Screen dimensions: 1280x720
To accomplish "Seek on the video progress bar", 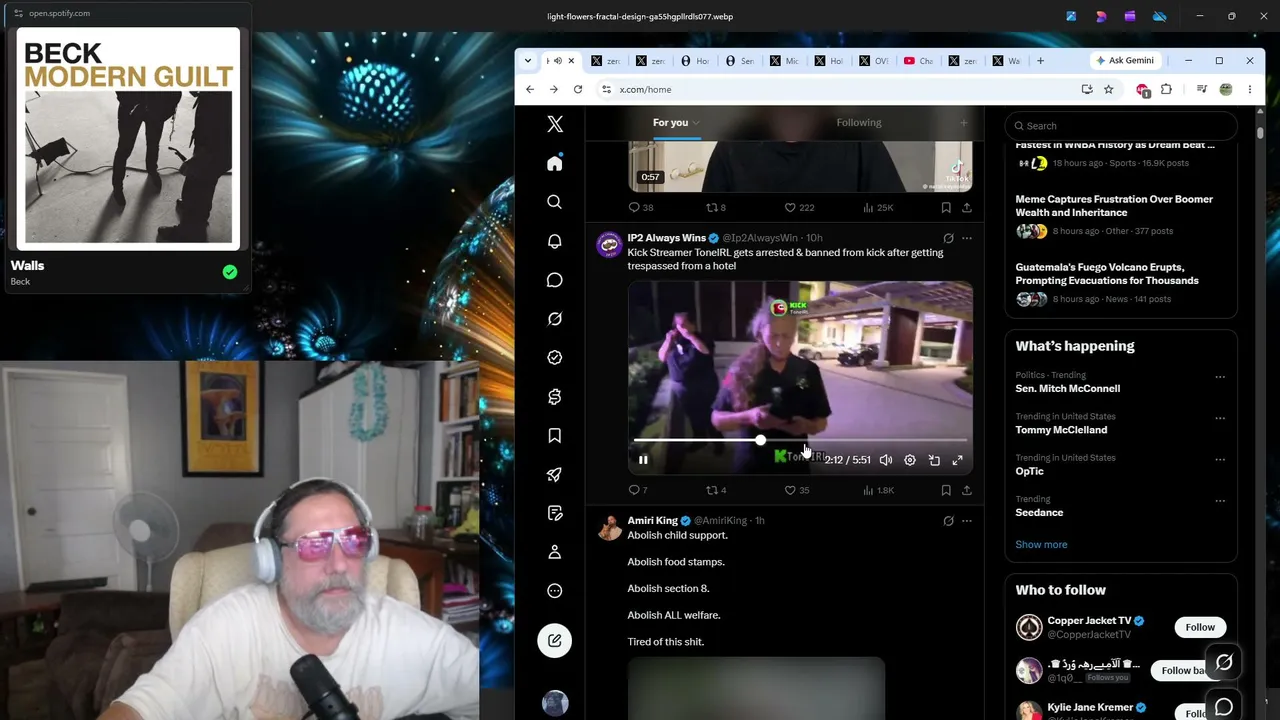I will pos(800,440).
